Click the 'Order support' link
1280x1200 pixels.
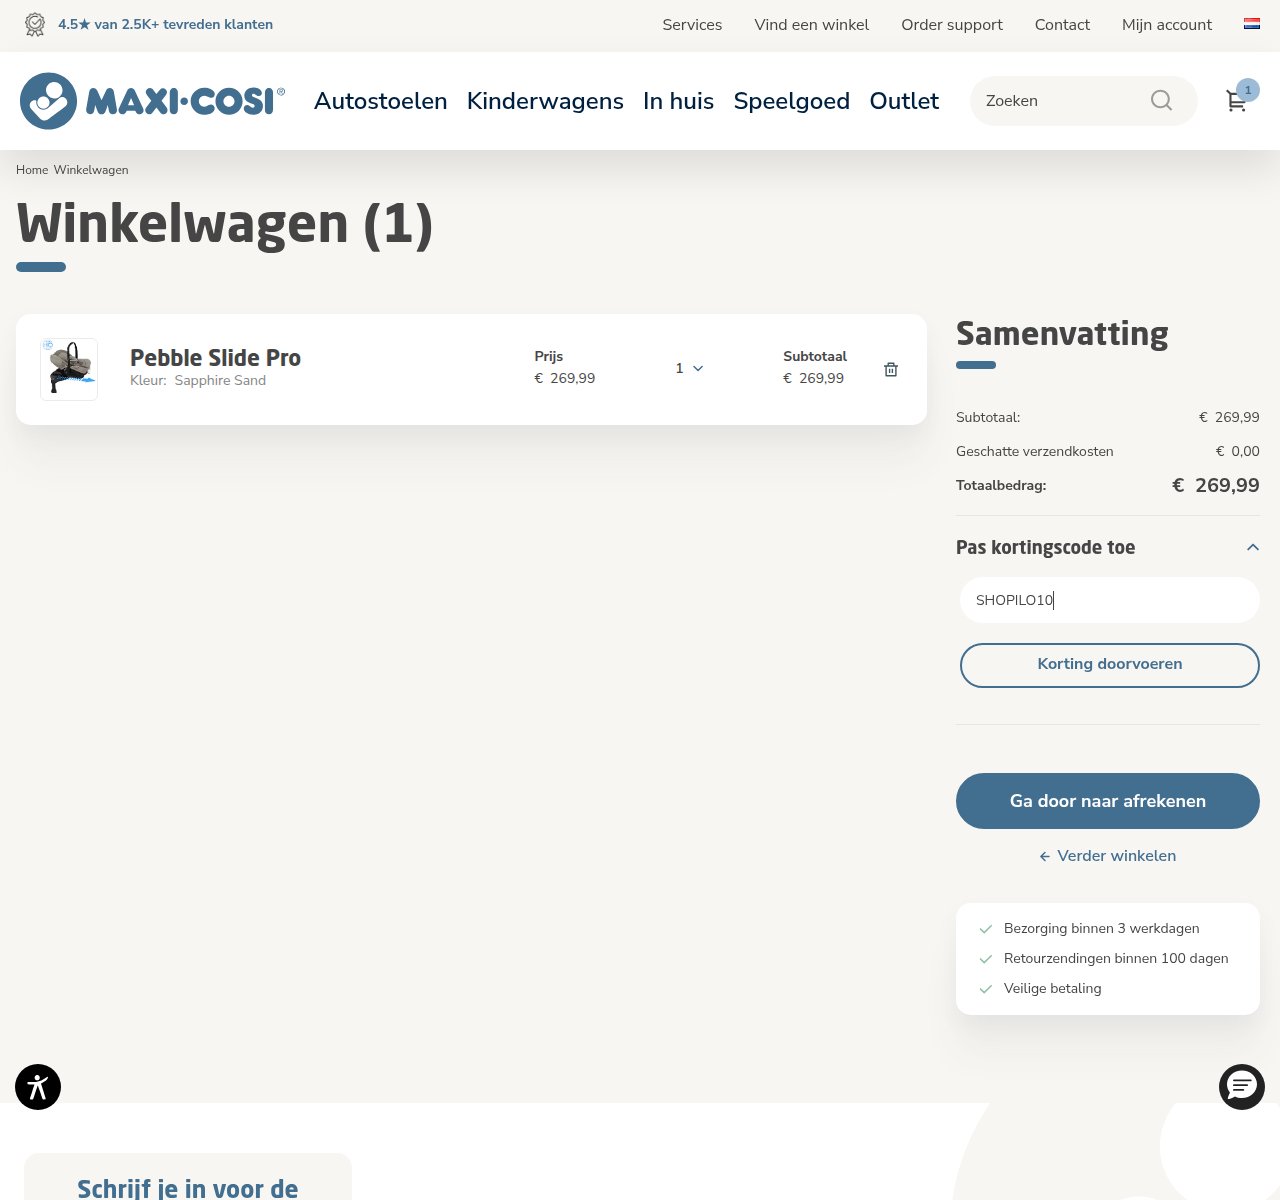tap(952, 25)
